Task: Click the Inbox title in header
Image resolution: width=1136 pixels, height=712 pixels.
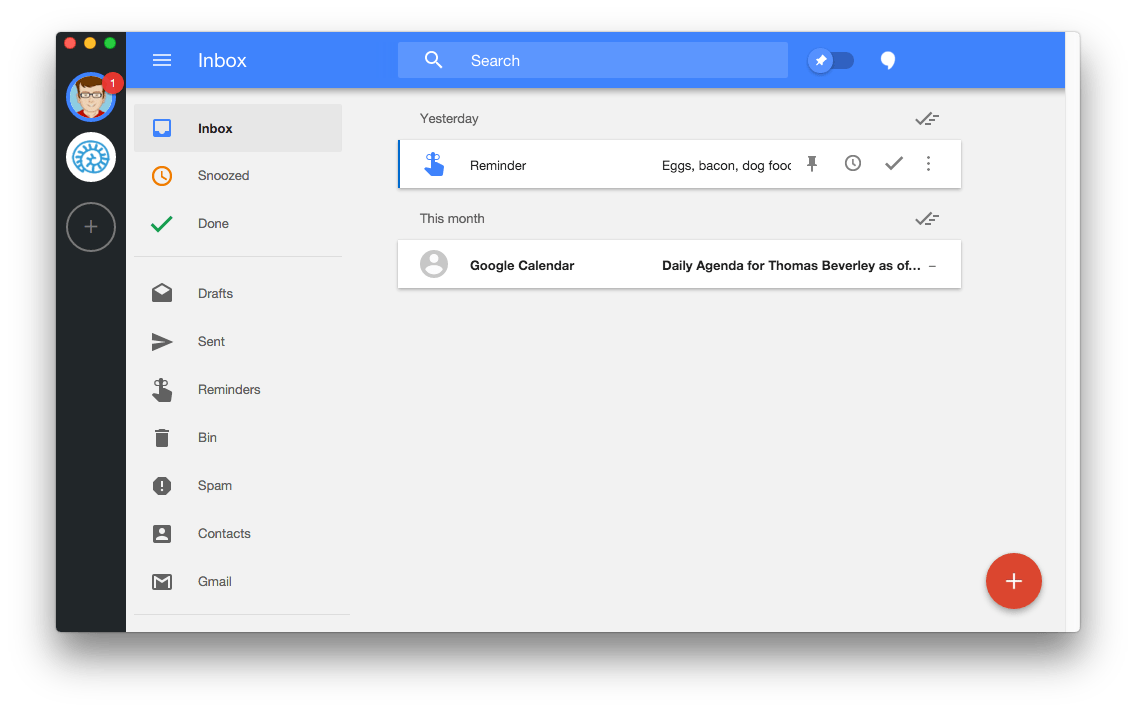Action: click(222, 61)
